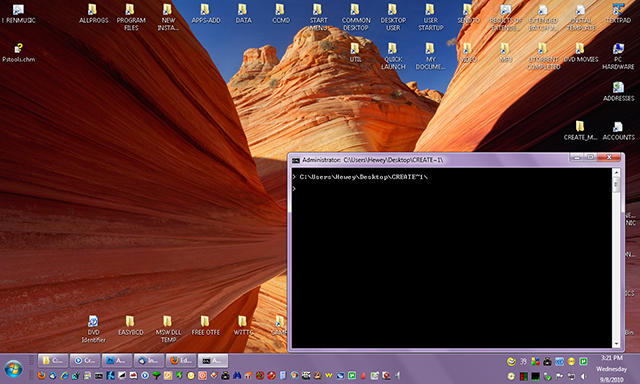Switch to the folder taskbar button C...
This screenshot has width=640, height=384.
pos(53,361)
